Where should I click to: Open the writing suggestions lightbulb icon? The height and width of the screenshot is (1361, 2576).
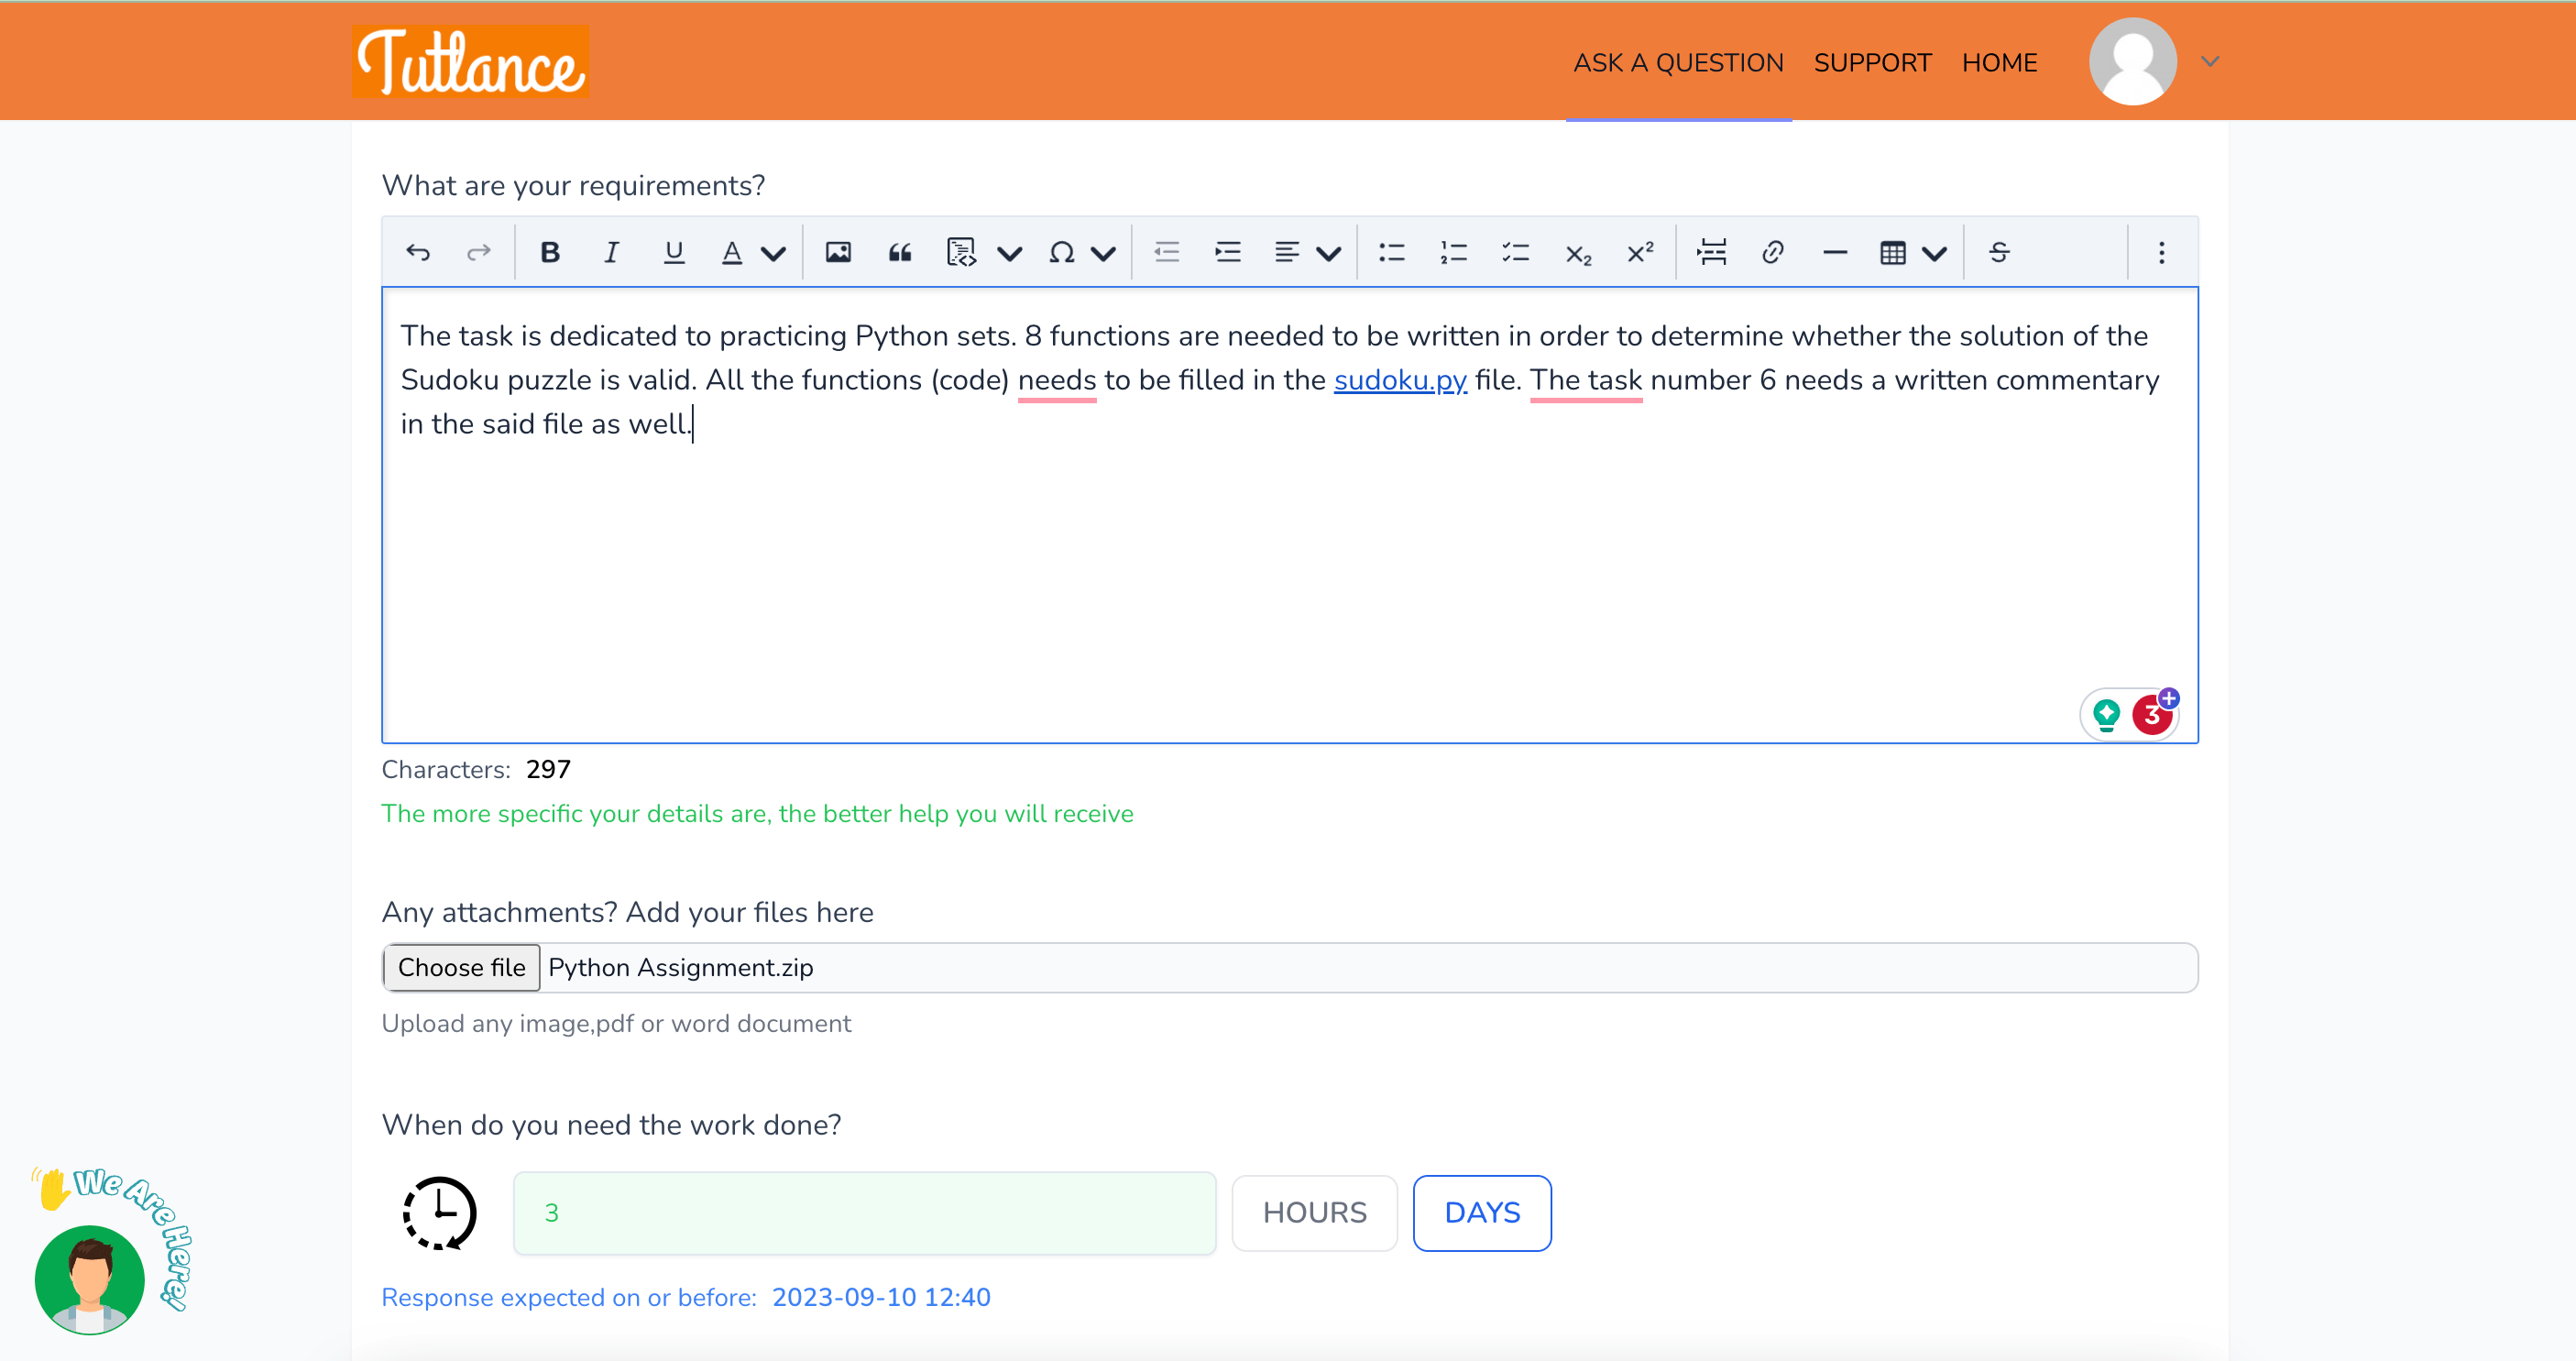tap(2107, 713)
